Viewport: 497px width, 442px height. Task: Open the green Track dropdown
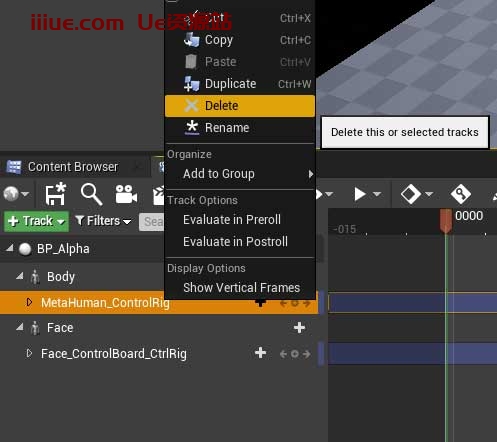(36, 221)
